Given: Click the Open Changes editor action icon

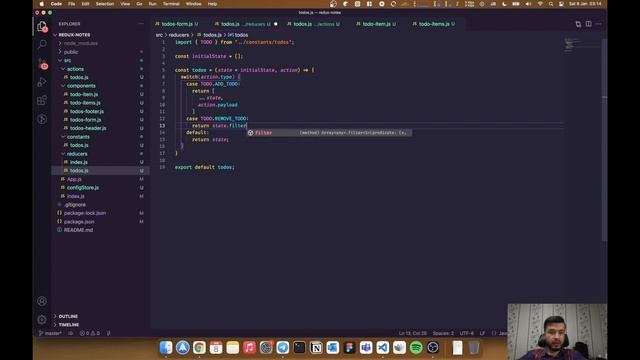Looking at the screenshot, I should pyautogui.click(x=578, y=24).
